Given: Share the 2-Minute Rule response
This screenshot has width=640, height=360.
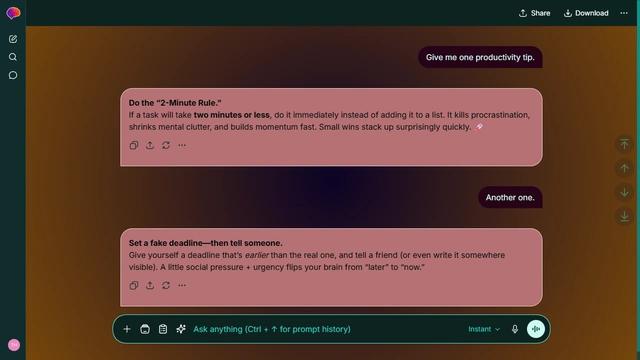Looking at the screenshot, I should [150, 145].
